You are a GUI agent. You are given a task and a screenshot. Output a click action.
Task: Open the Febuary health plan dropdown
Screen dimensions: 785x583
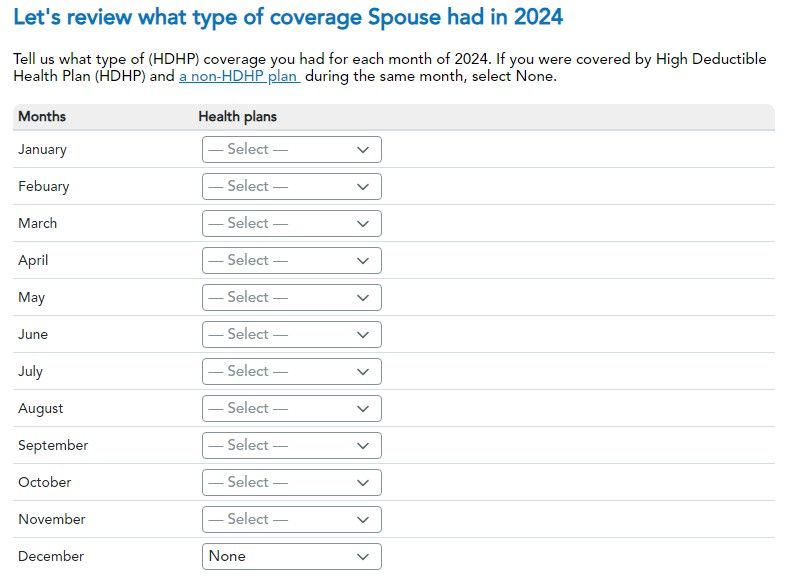(x=291, y=186)
